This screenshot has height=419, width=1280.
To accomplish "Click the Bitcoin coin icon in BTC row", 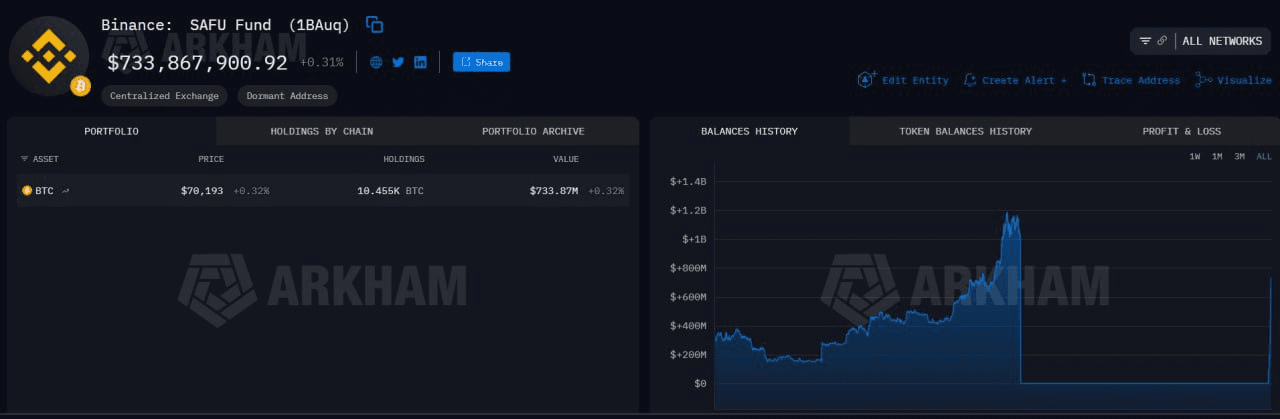I will point(27,191).
